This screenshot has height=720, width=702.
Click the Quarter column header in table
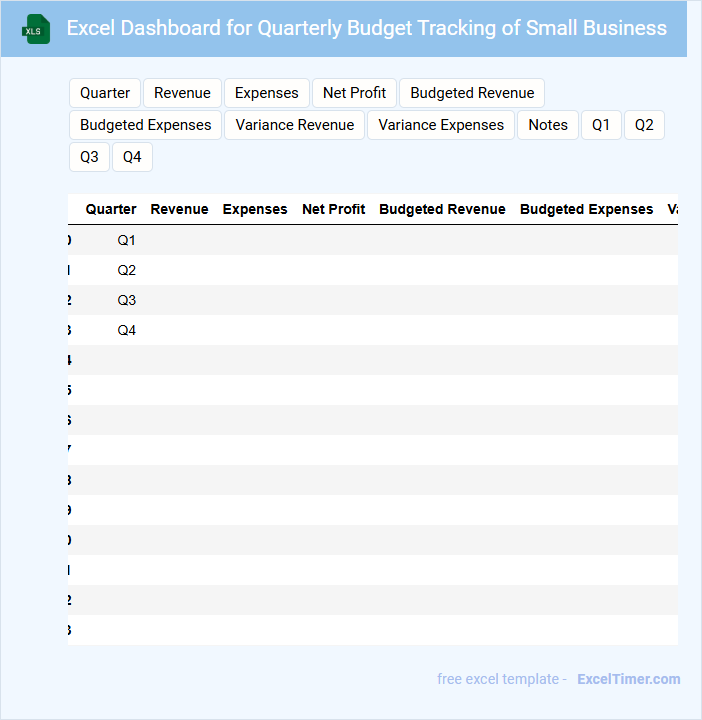point(111,209)
